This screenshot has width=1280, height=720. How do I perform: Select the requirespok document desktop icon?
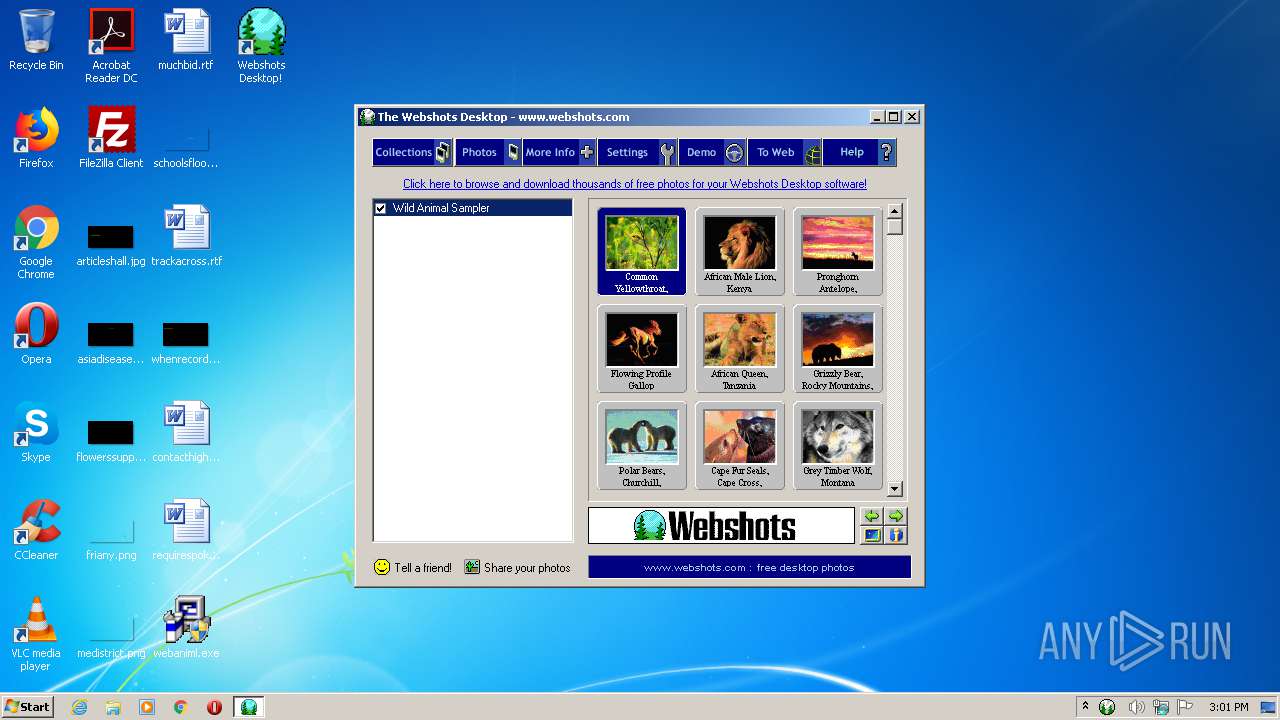click(x=186, y=530)
